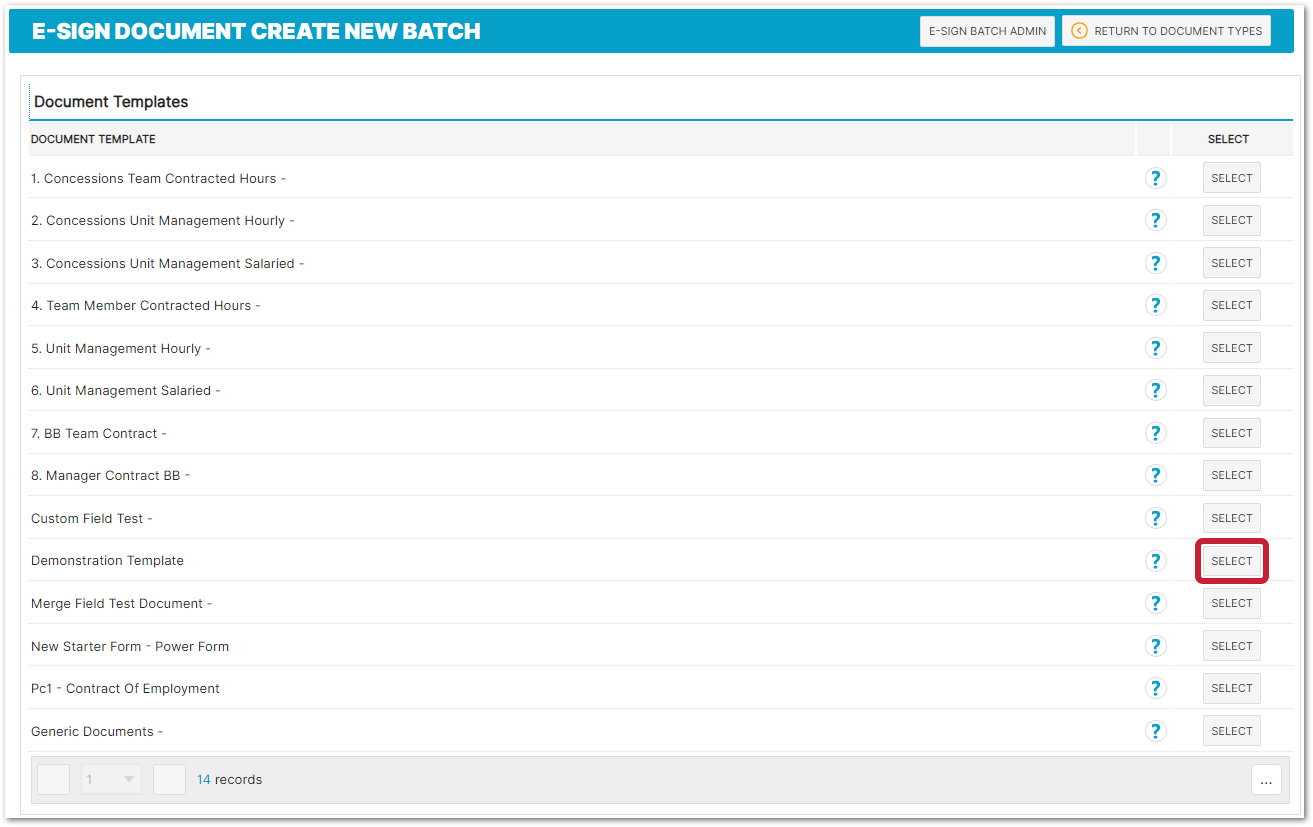Click previous page button in pager
Image resolution: width=1313 pixels, height=827 pixels.
(x=54, y=780)
